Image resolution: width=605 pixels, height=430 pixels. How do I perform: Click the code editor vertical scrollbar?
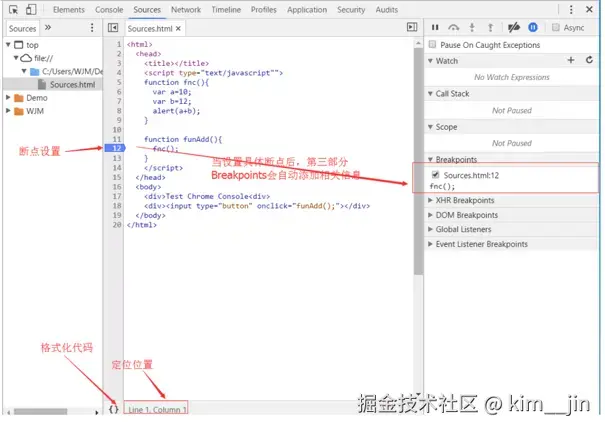click(x=418, y=162)
